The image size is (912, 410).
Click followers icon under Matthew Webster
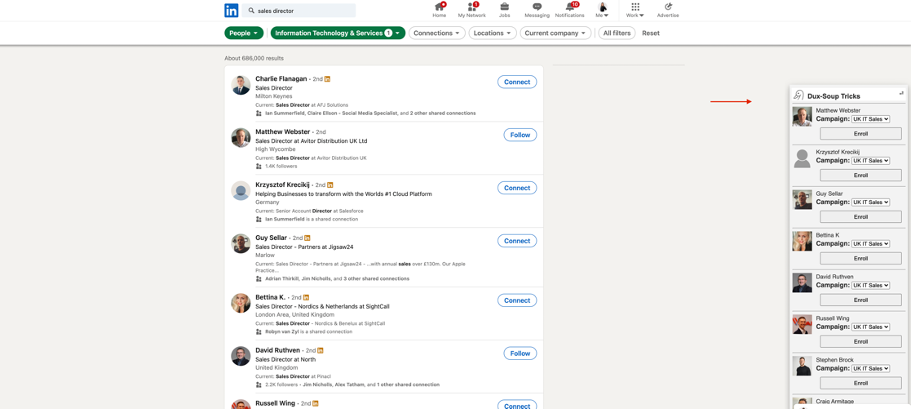pos(258,166)
